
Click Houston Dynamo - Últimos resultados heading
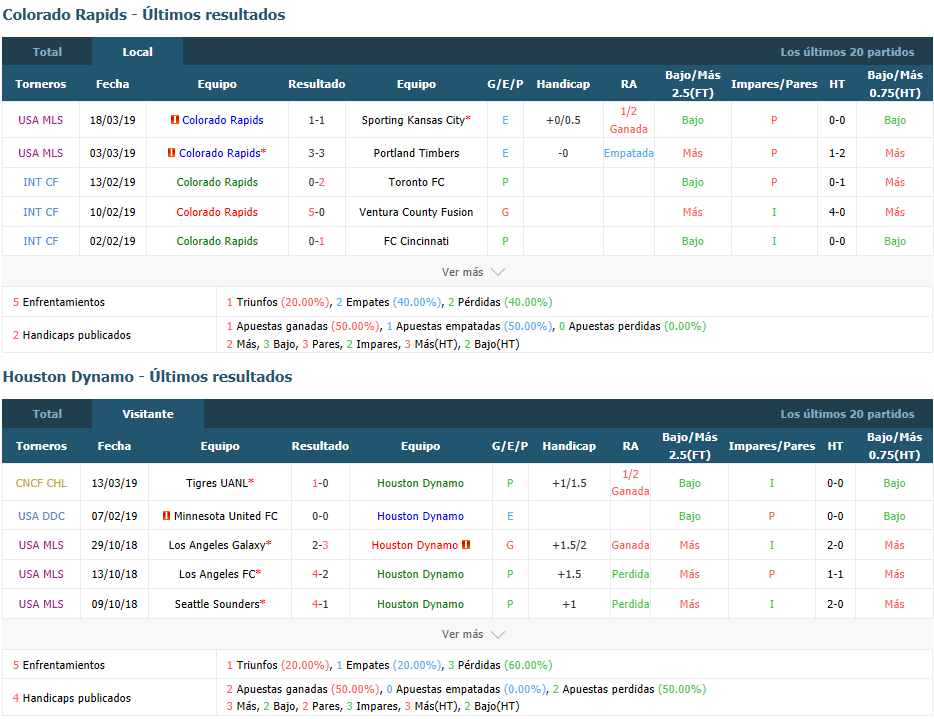[148, 377]
